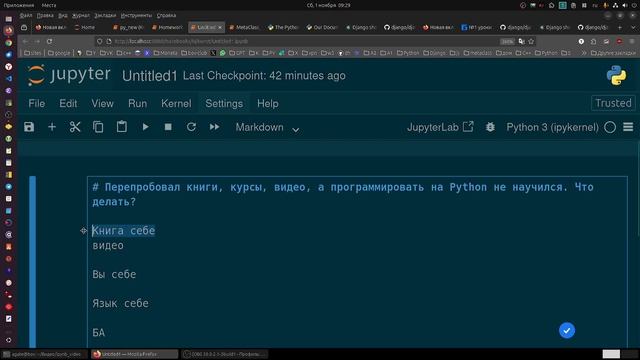Open the Kernel menu
Viewport: 640px width, 360px height.
pos(176,104)
